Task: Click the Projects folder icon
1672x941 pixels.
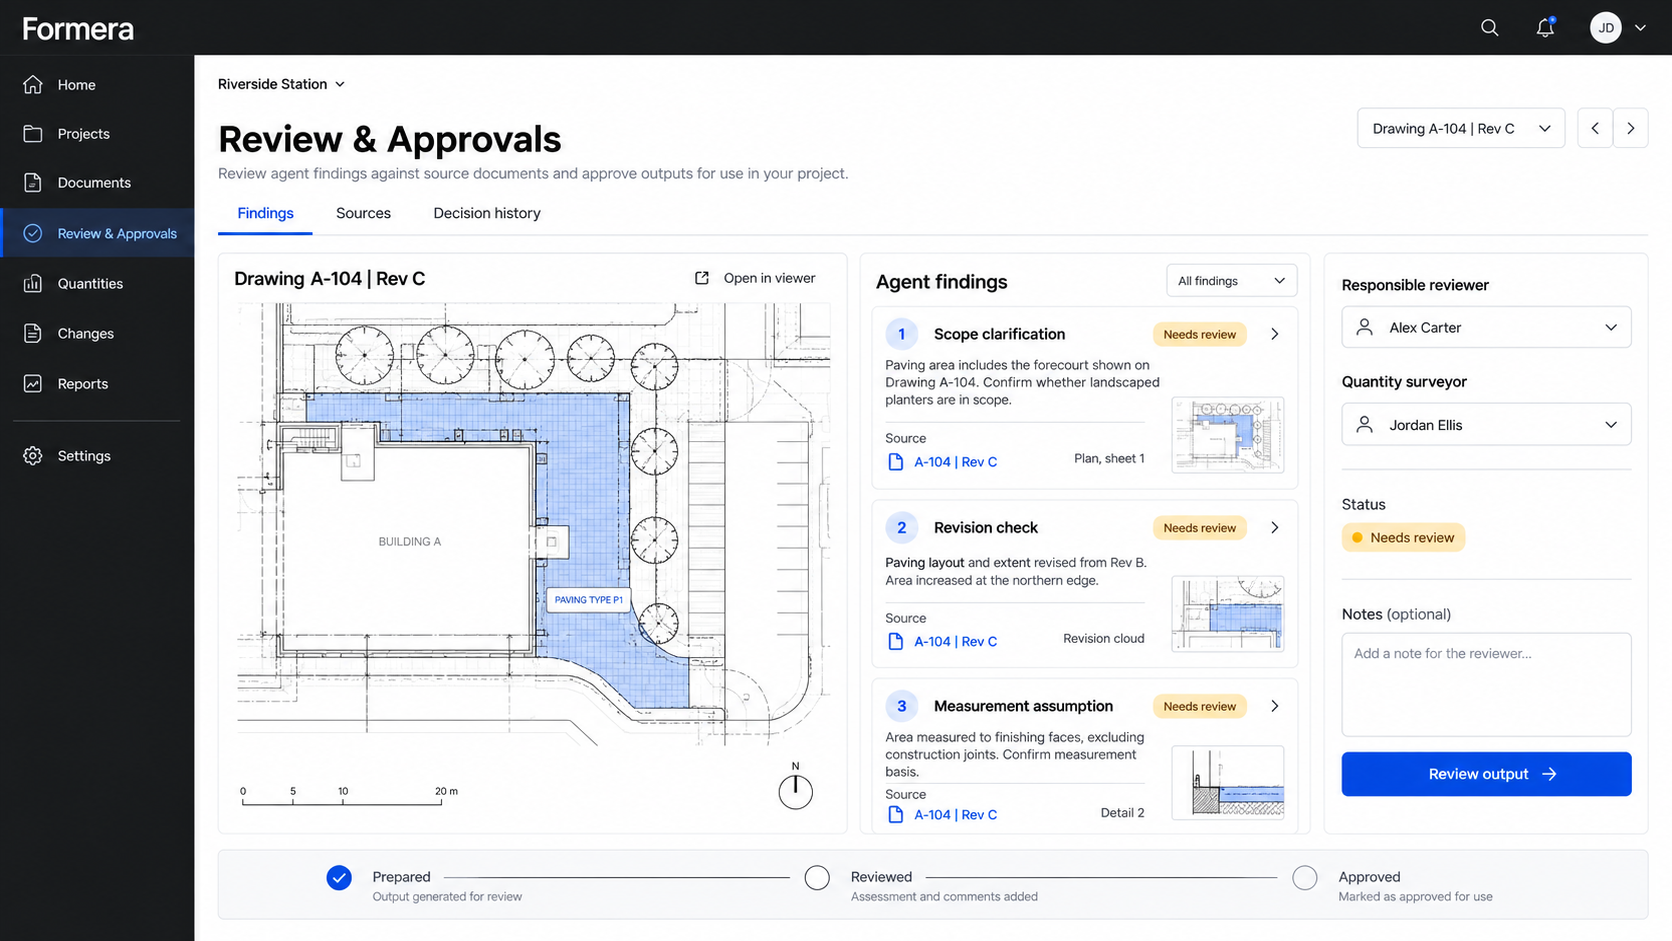Action: click(x=33, y=134)
